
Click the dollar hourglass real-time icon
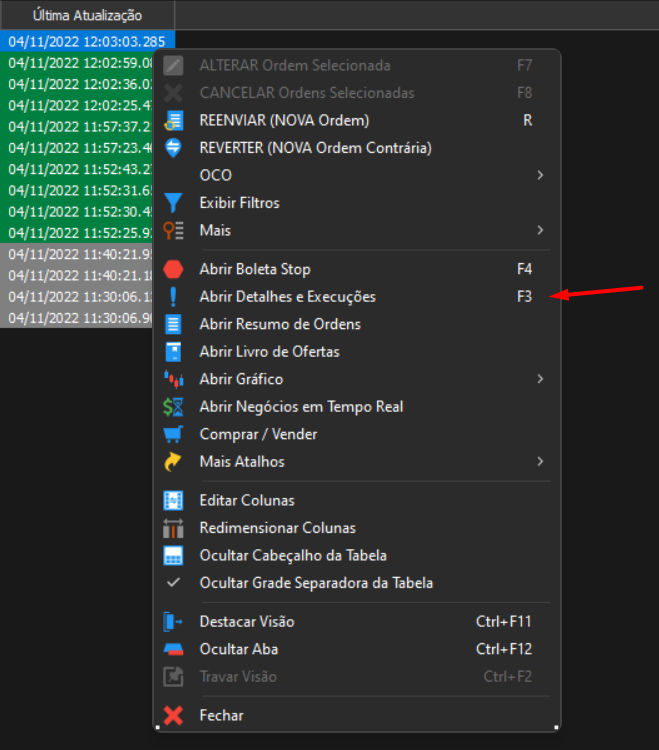(173, 407)
